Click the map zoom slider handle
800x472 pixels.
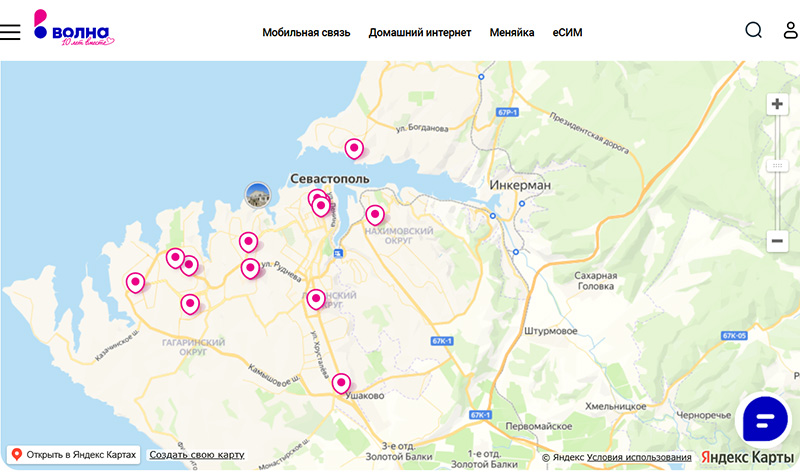click(x=777, y=165)
